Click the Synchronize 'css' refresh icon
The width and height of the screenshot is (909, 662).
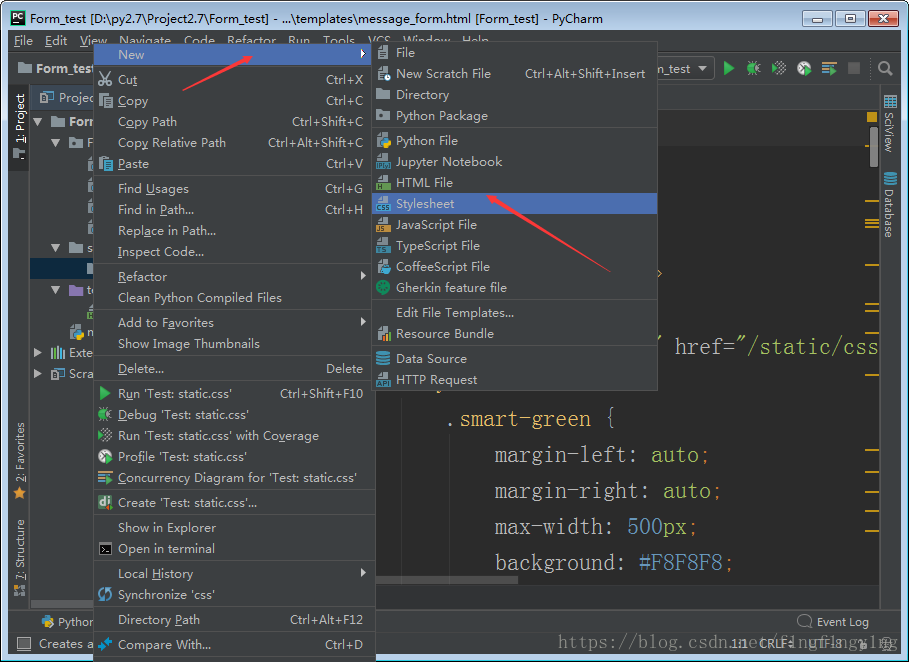click(x=105, y=594)
